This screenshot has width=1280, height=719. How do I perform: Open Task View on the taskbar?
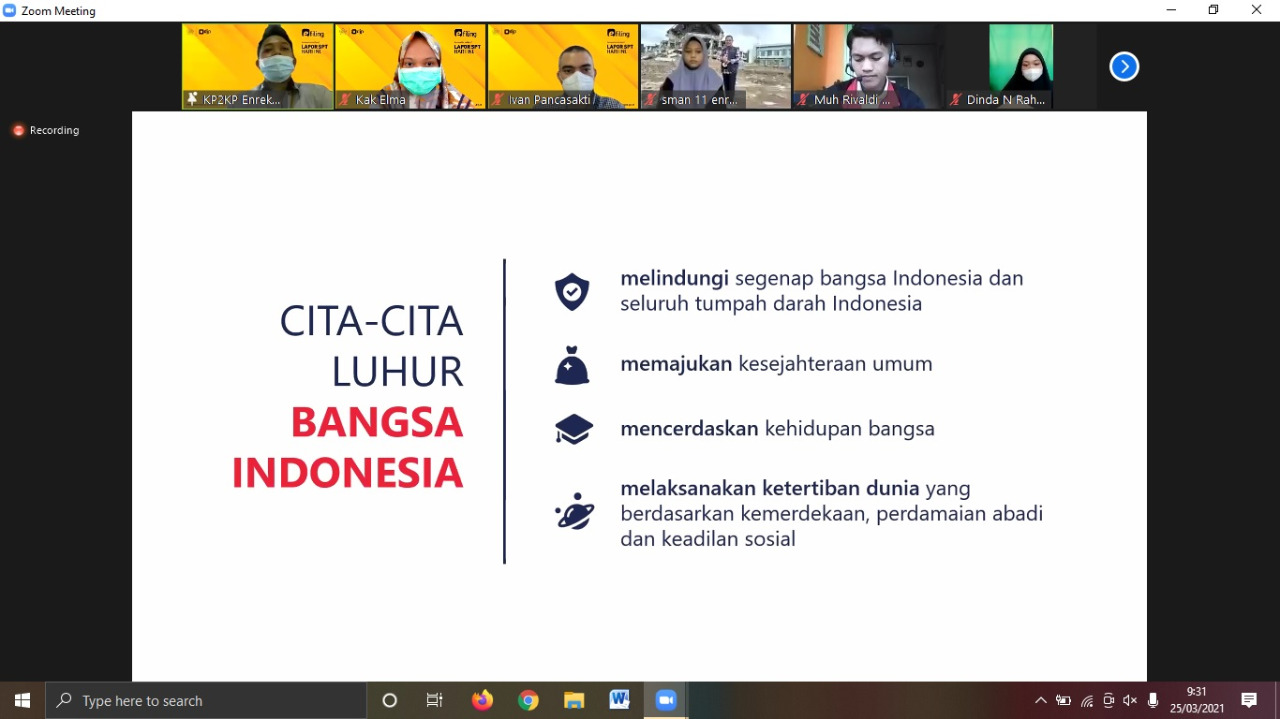tap(435, 700)
